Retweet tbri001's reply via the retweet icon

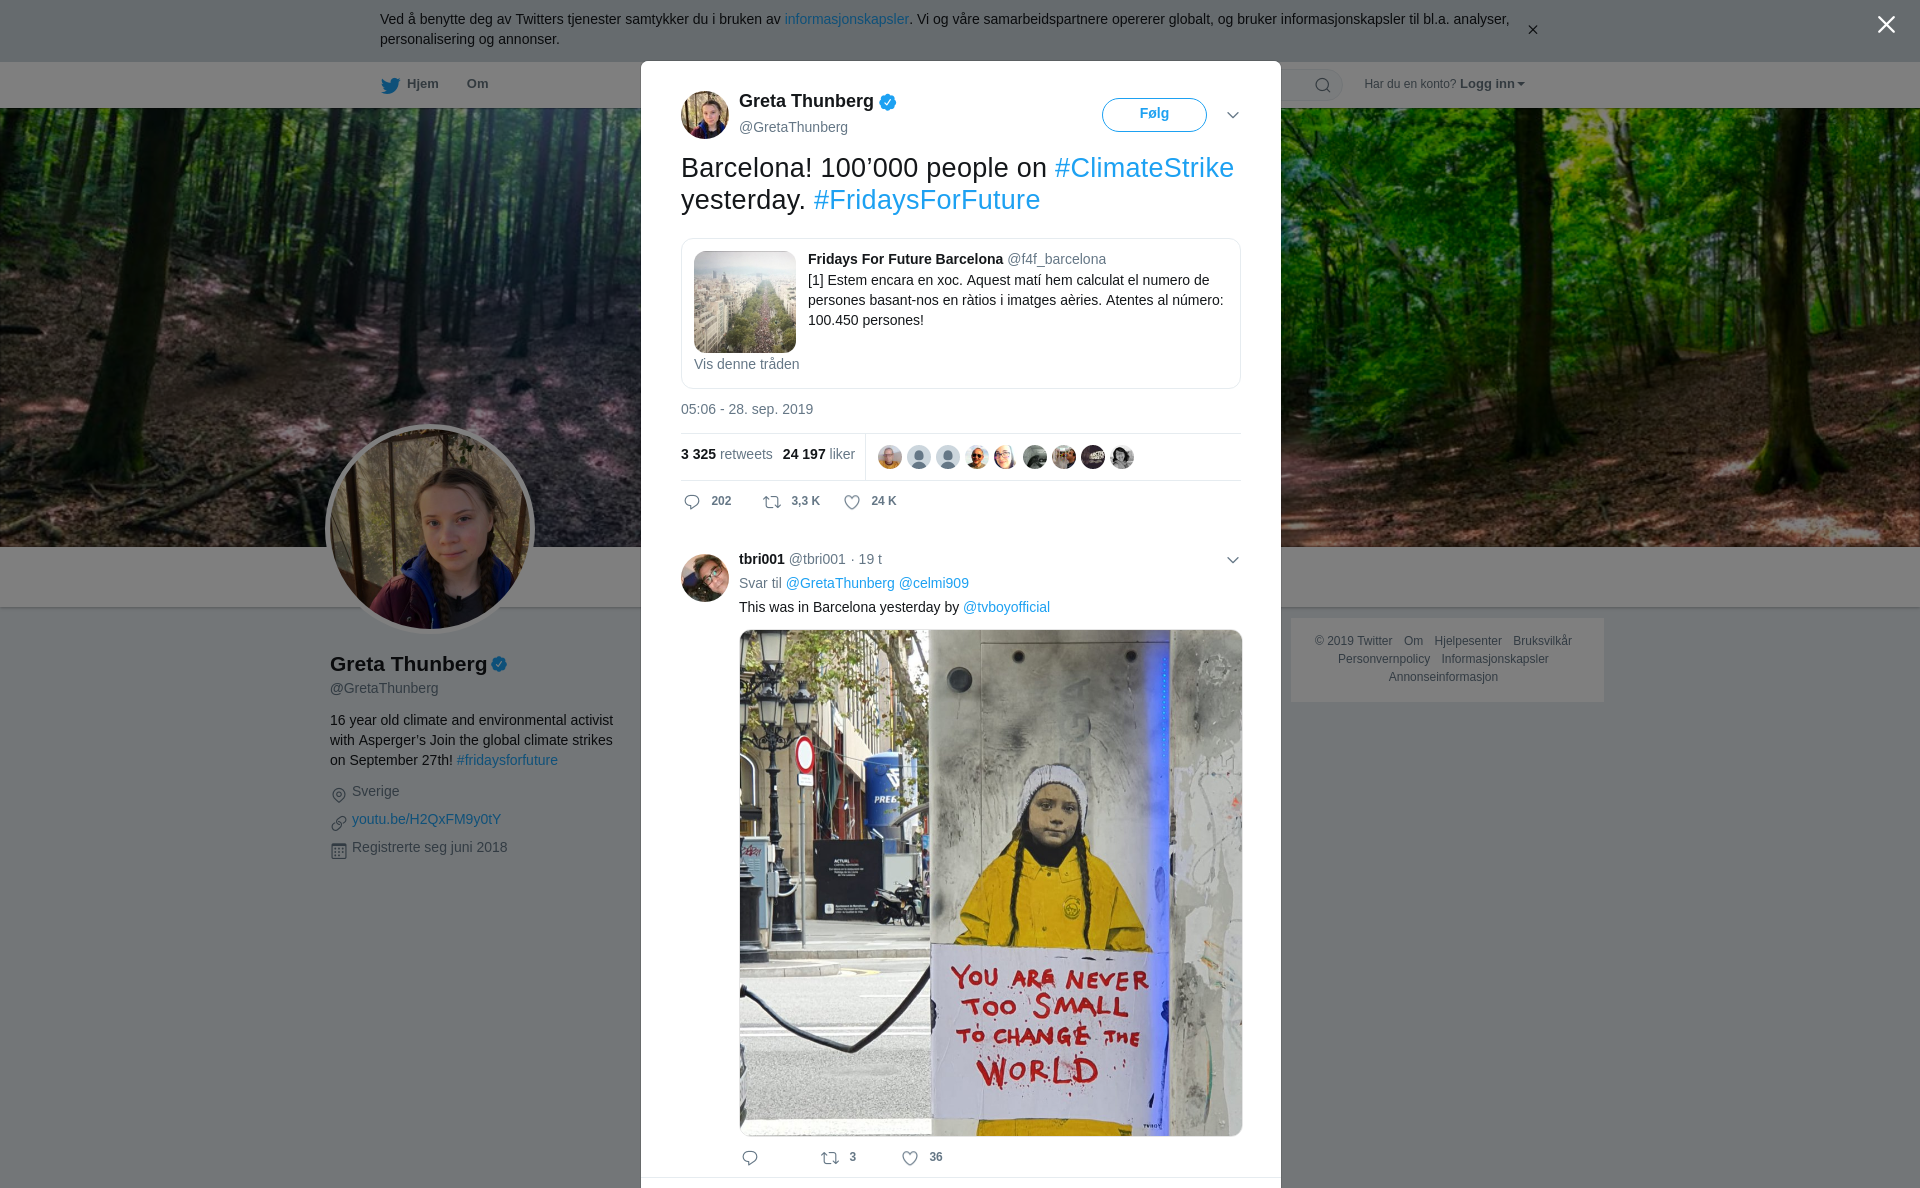(x=830, y=1158)
